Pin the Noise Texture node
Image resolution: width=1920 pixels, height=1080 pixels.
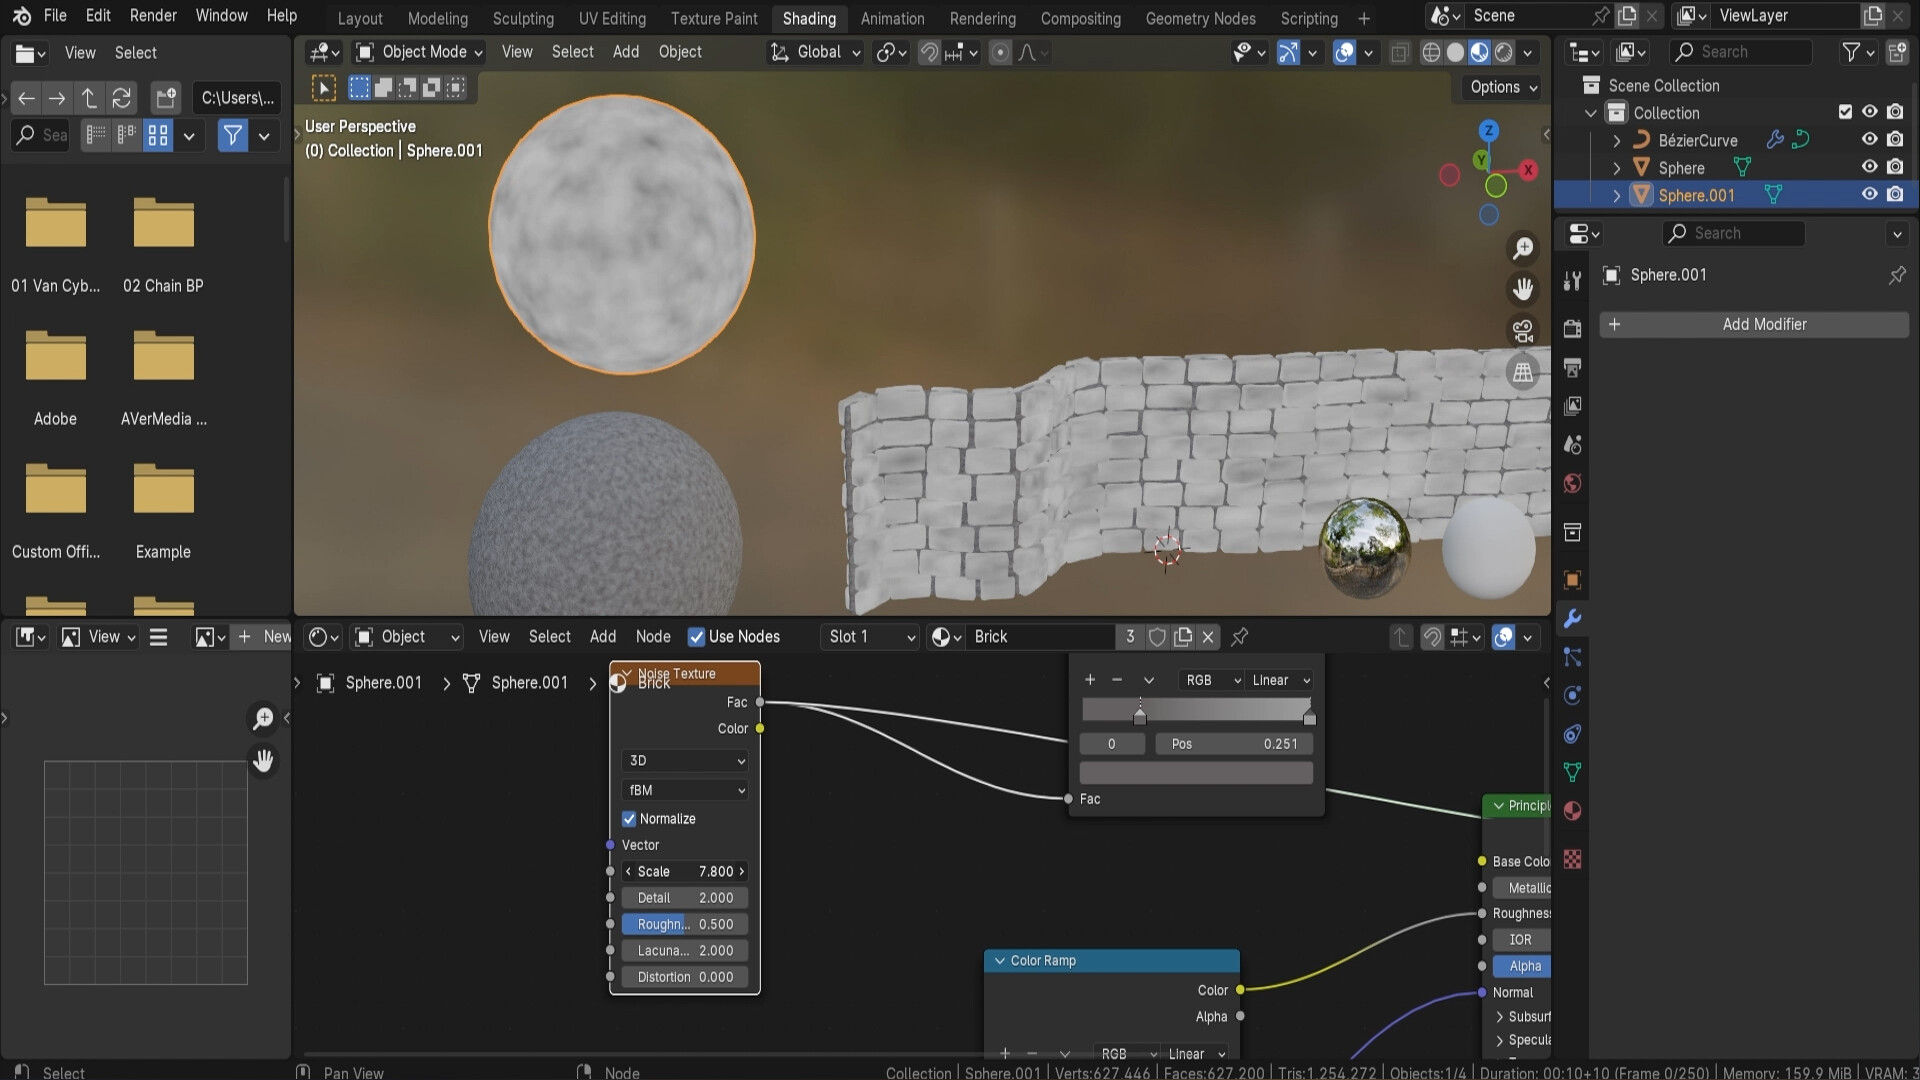coord(1240,637)
